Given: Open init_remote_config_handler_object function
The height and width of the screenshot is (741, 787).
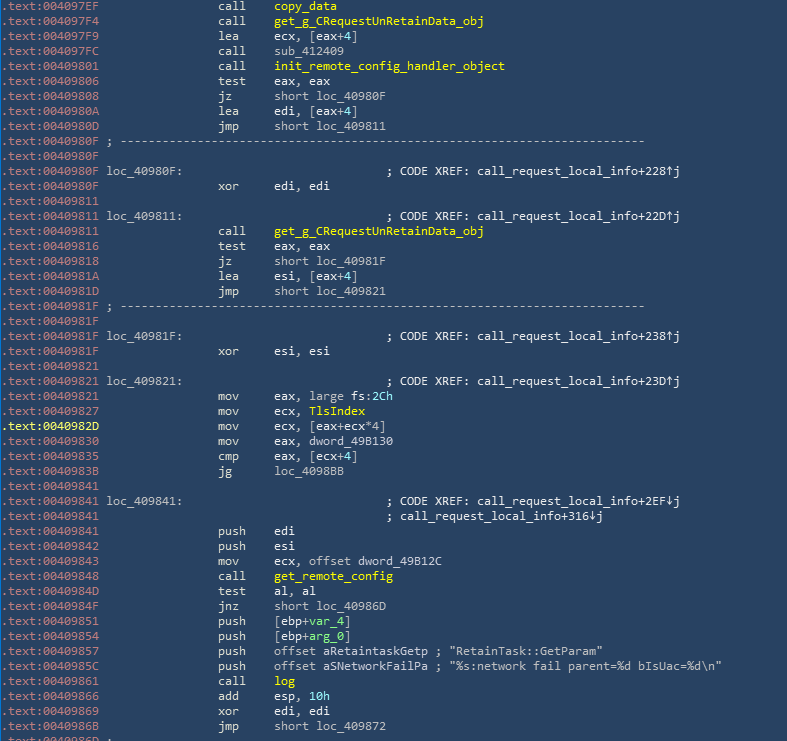Looking at the screenshot, I should click(389, 66).
